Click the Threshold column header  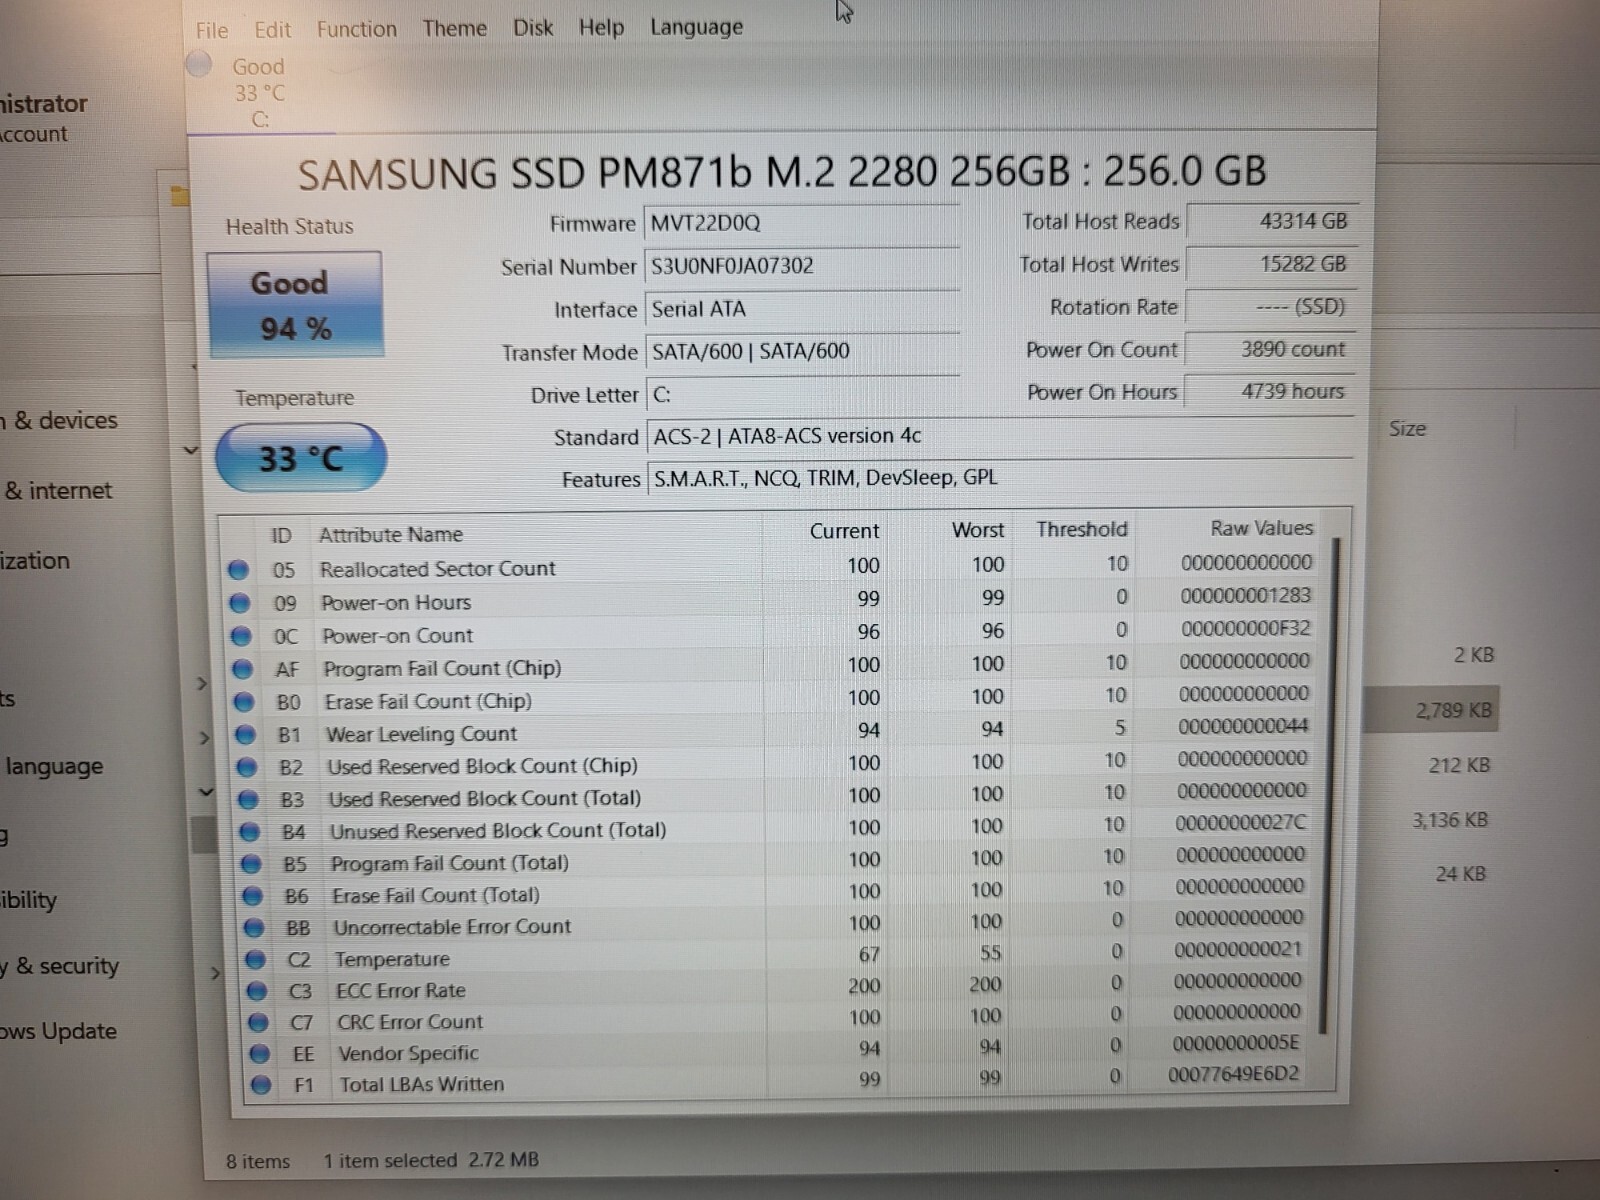pyautogui.click(x=1081, y=529)
